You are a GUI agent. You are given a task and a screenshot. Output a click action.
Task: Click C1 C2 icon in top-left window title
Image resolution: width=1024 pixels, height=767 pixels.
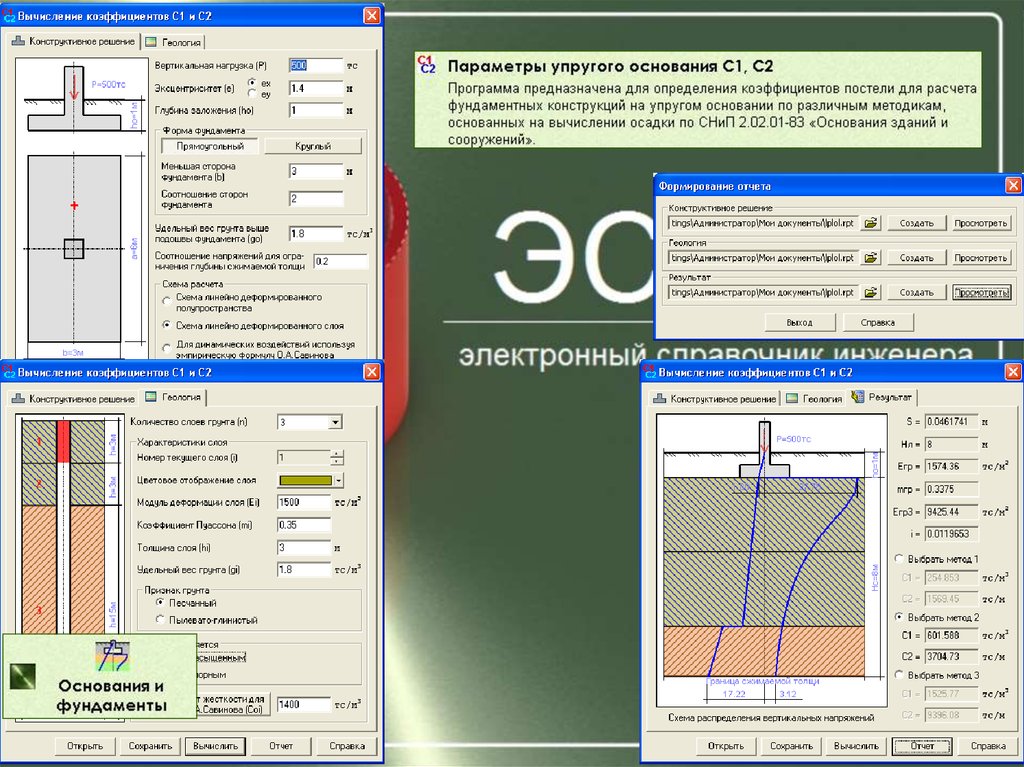click(x=9, y=15)
